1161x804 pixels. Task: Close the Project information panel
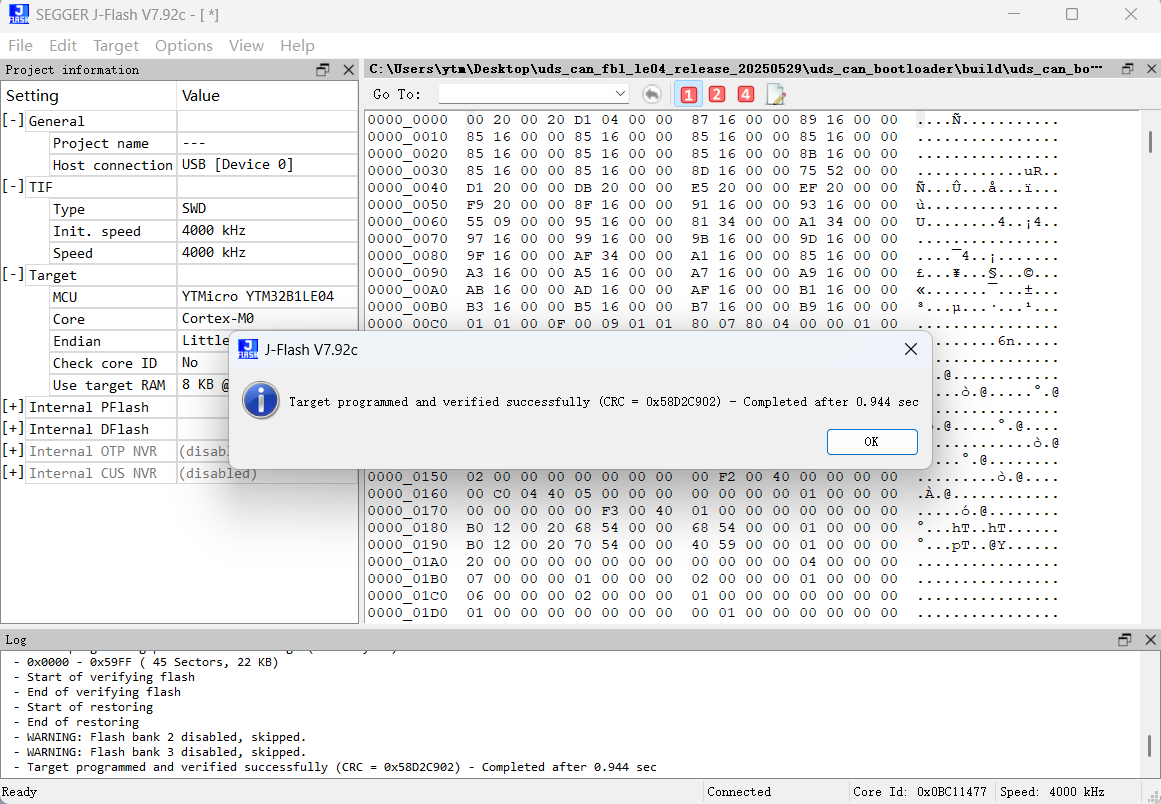(x=348, y=70)
